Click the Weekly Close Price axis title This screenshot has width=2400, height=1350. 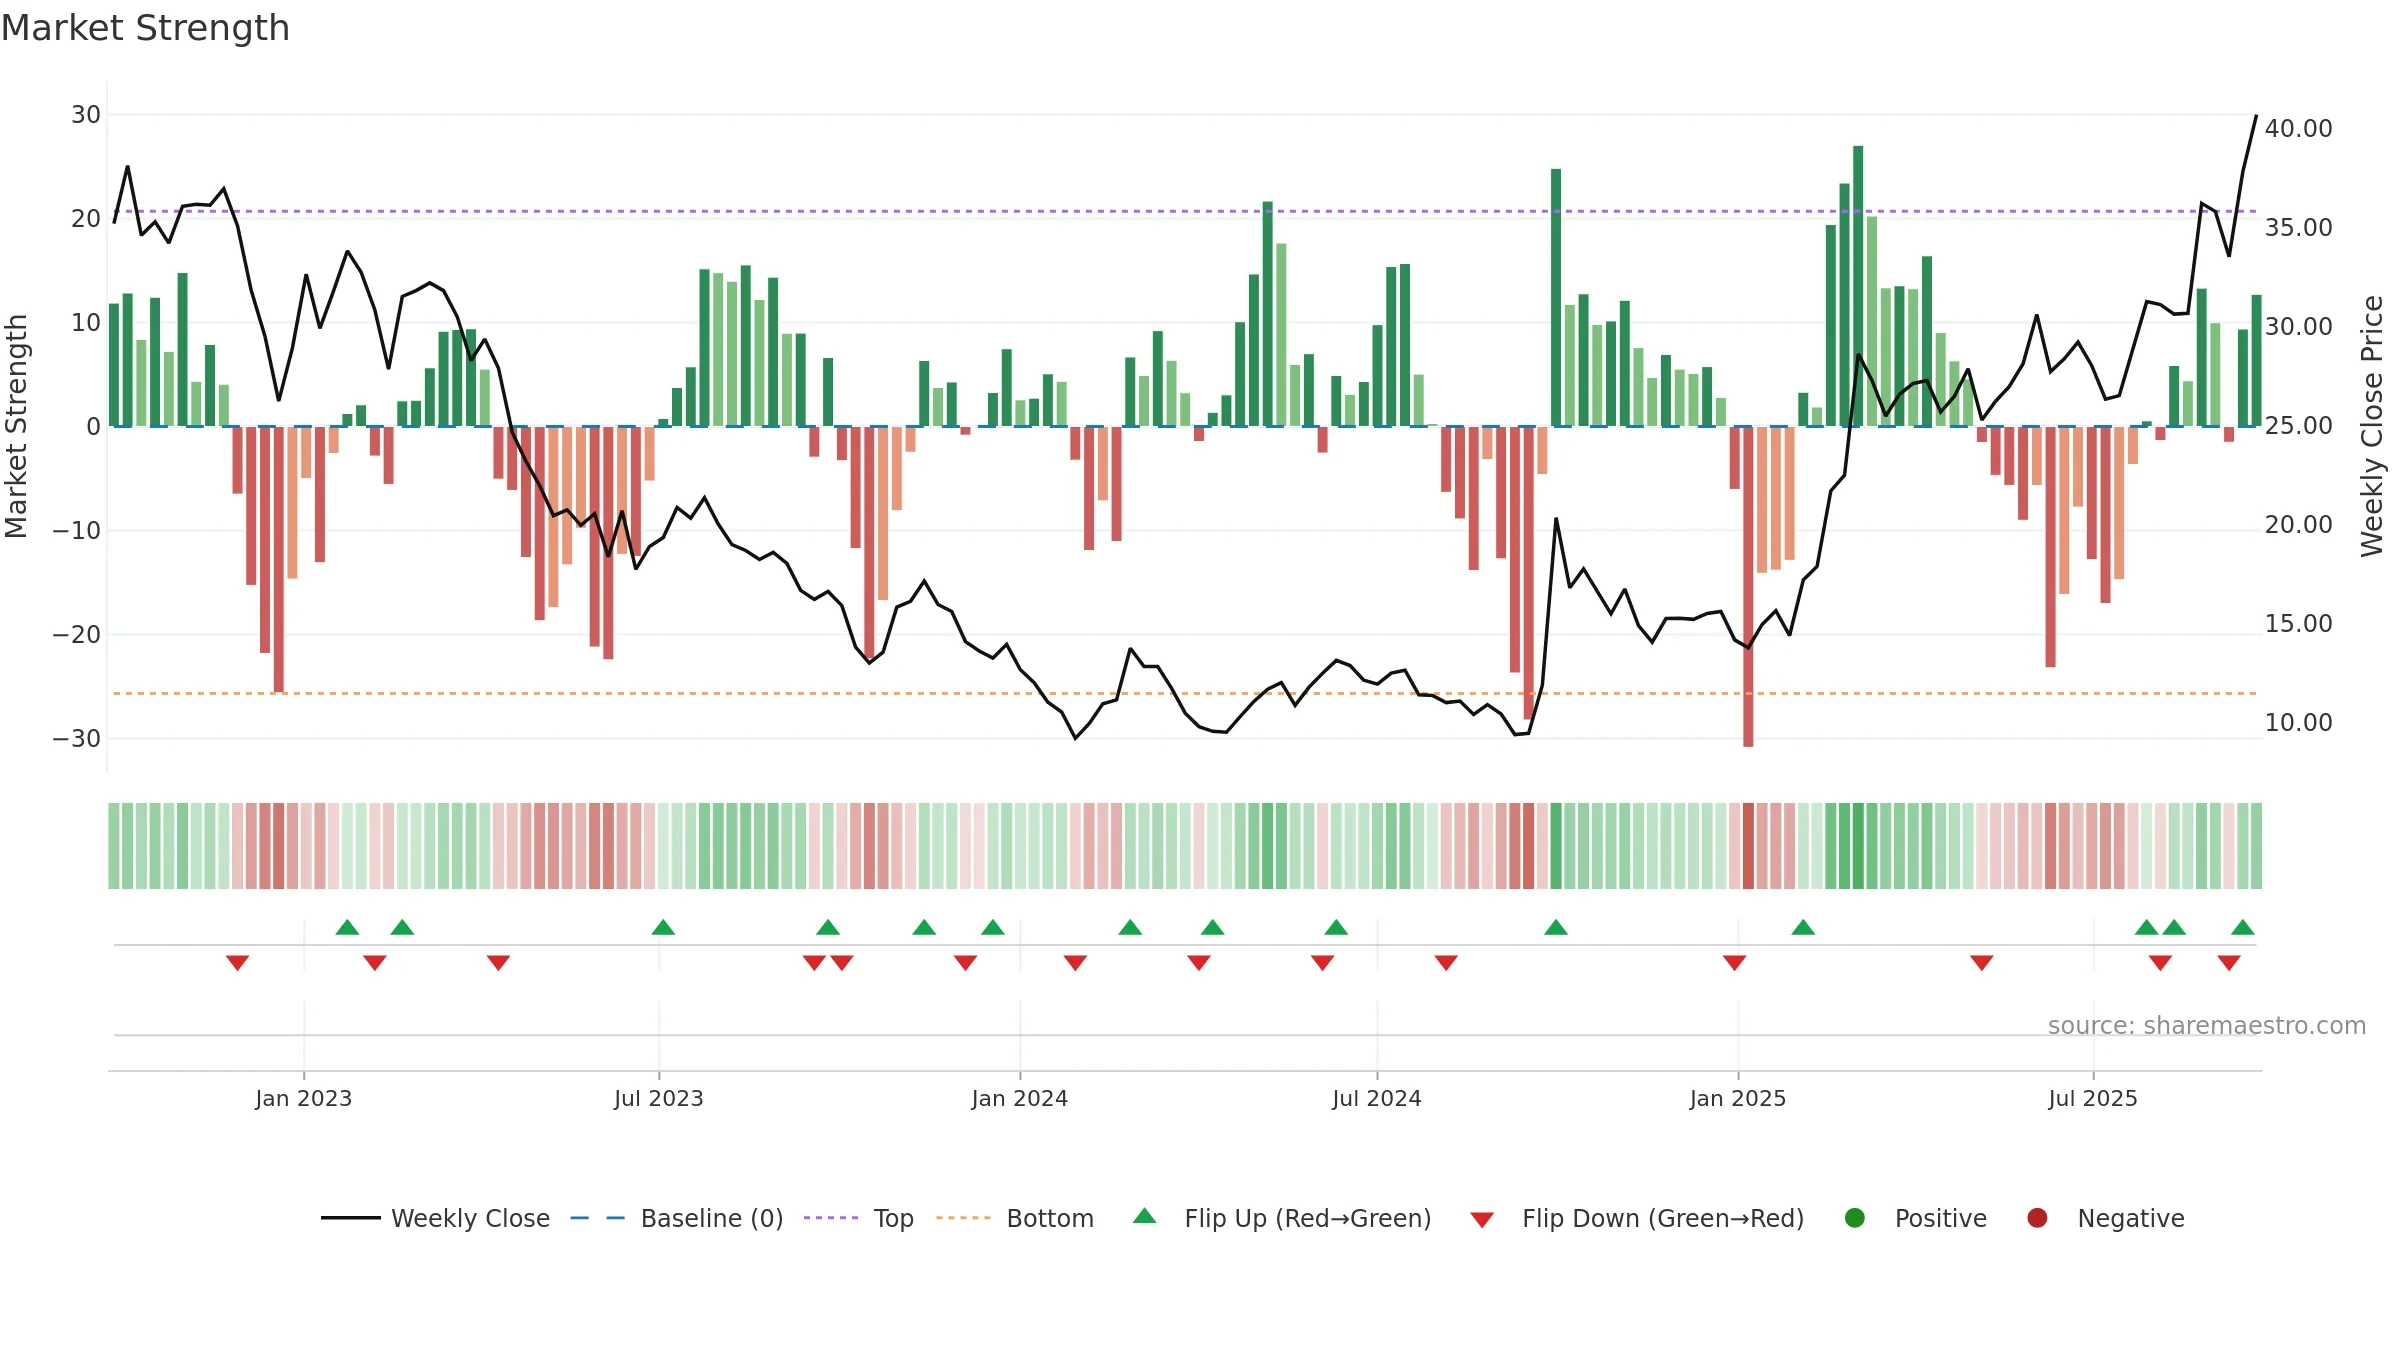click(x=2372, y=426)
